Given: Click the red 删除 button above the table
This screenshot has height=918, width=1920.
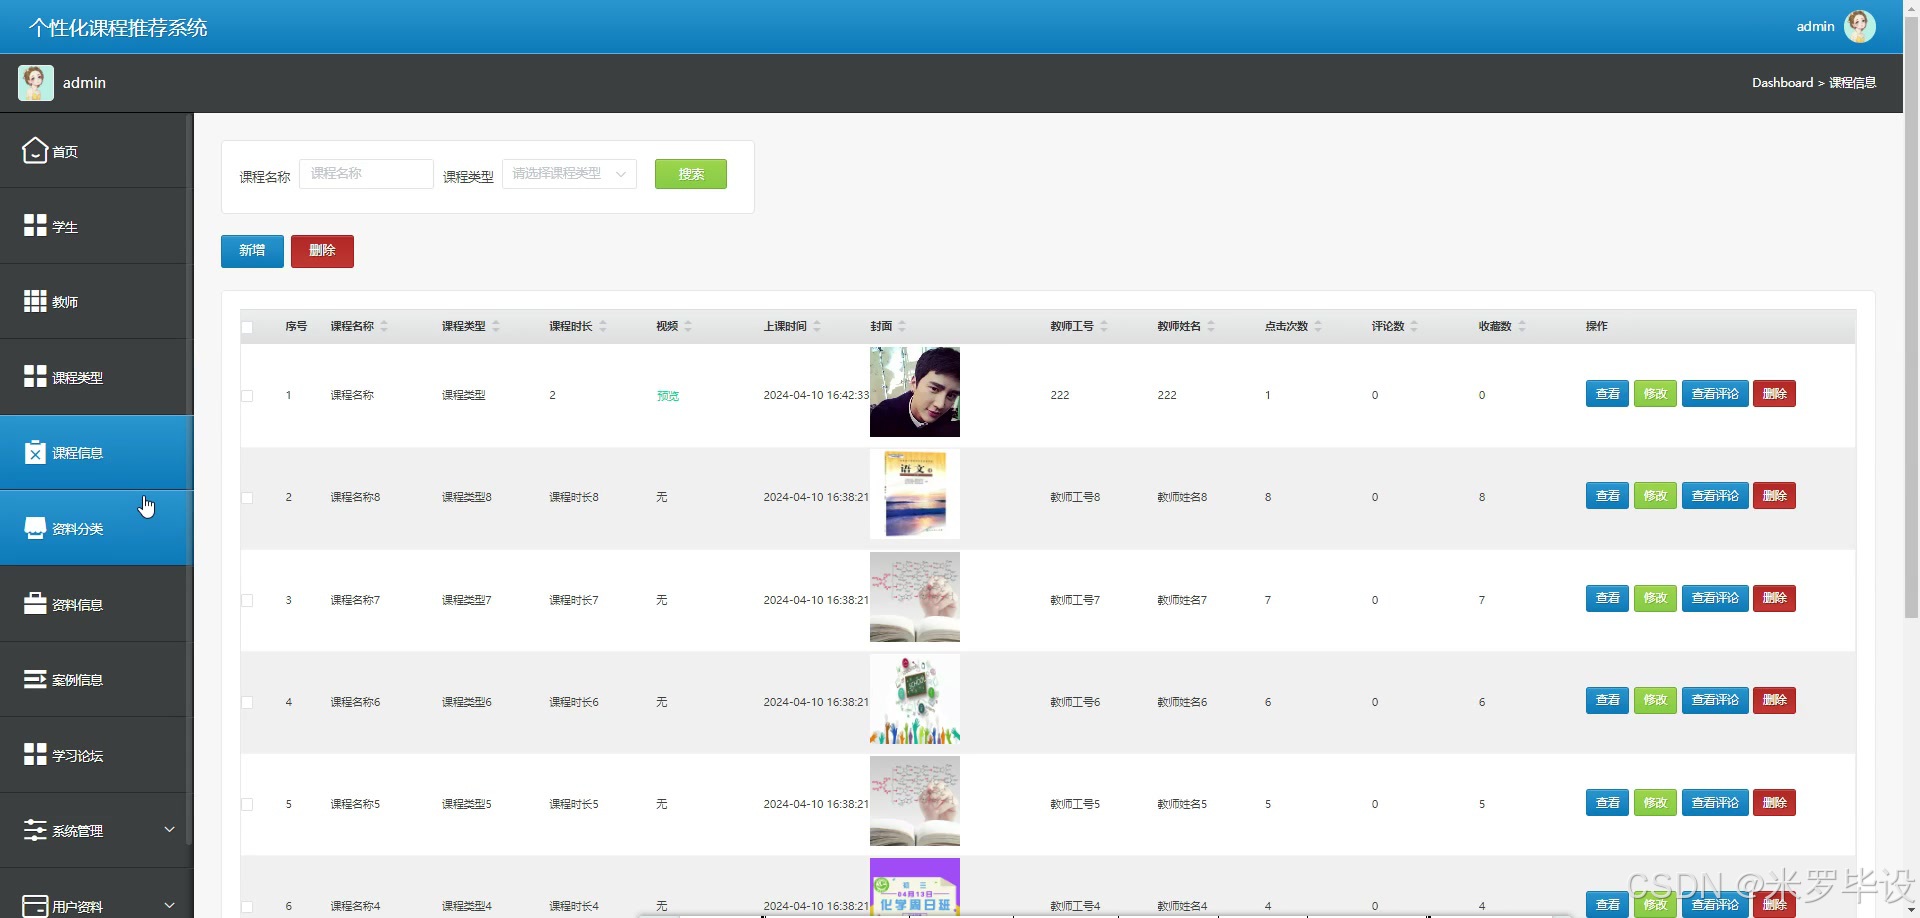Looking at the screenshot, I should coord(322,251).
